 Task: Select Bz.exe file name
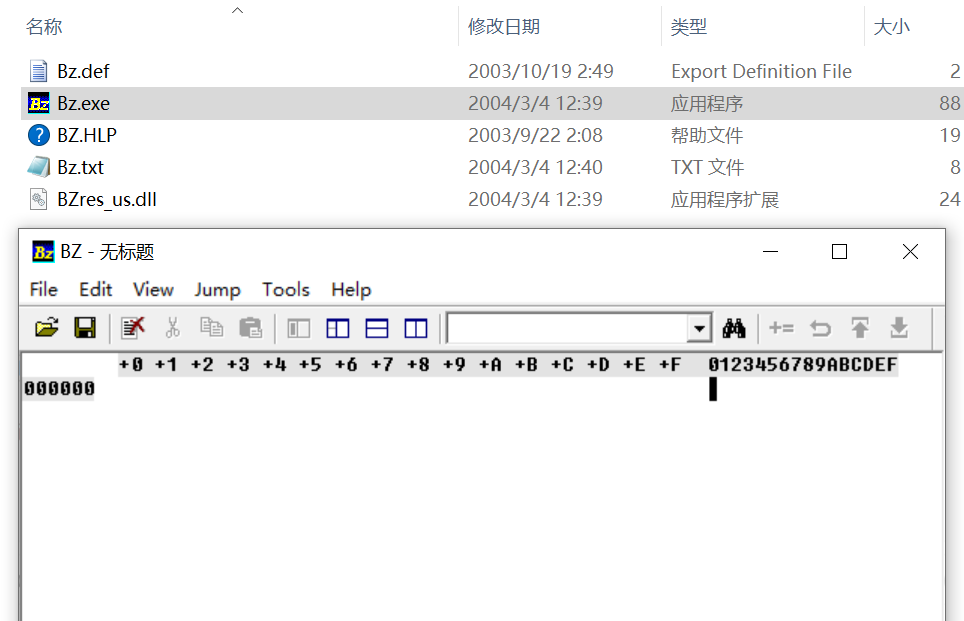coord(84,103)
